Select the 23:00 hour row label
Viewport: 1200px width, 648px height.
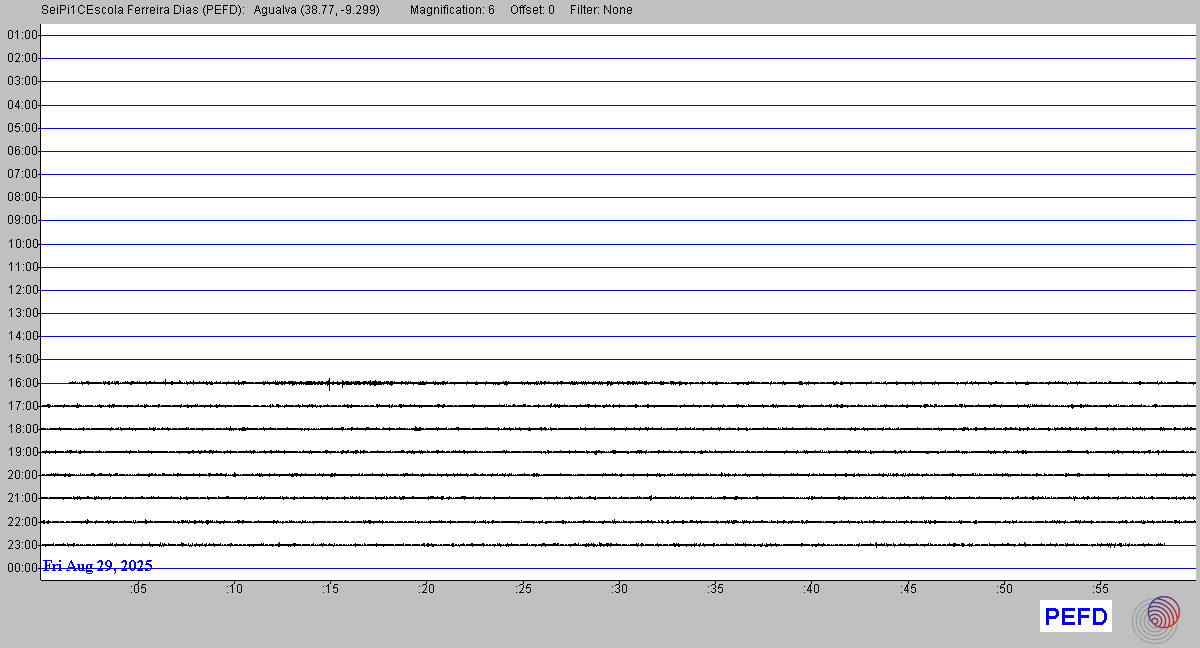click(22, 545)
